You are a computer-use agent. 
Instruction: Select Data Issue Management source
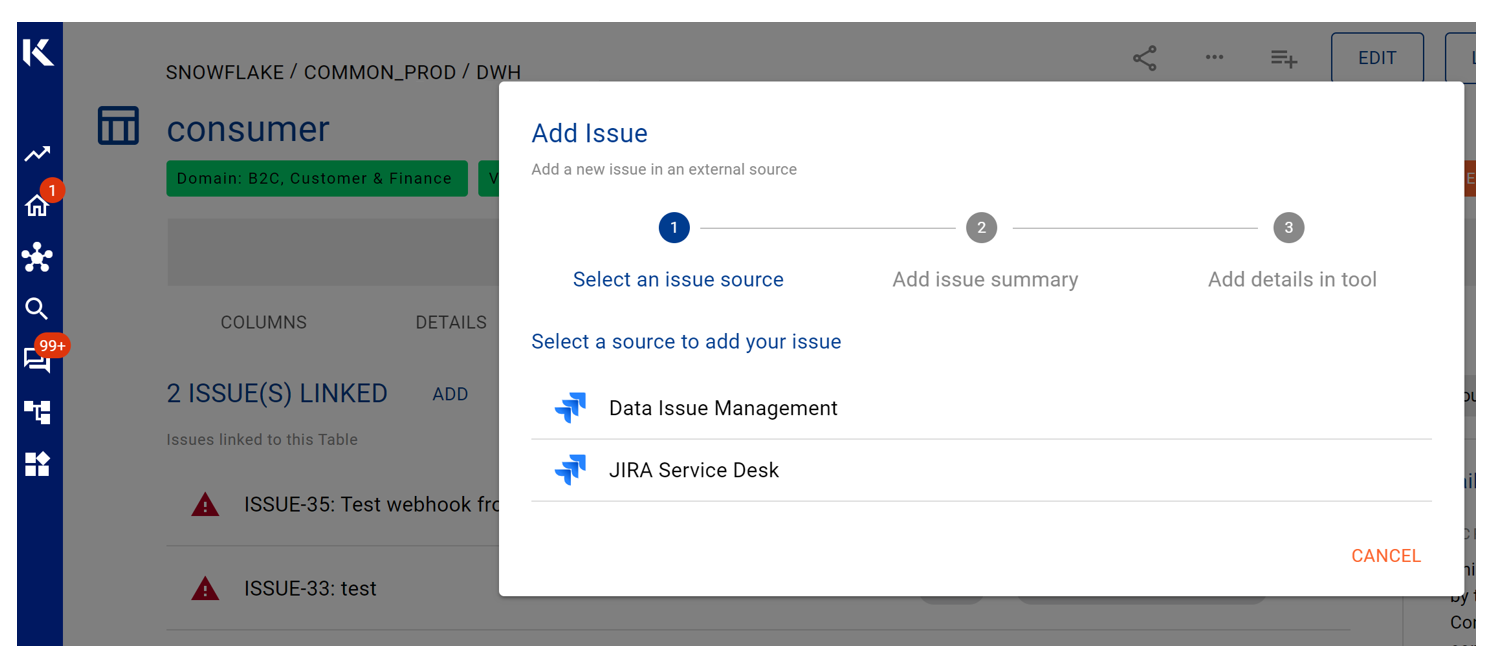[x=722, y=408]
